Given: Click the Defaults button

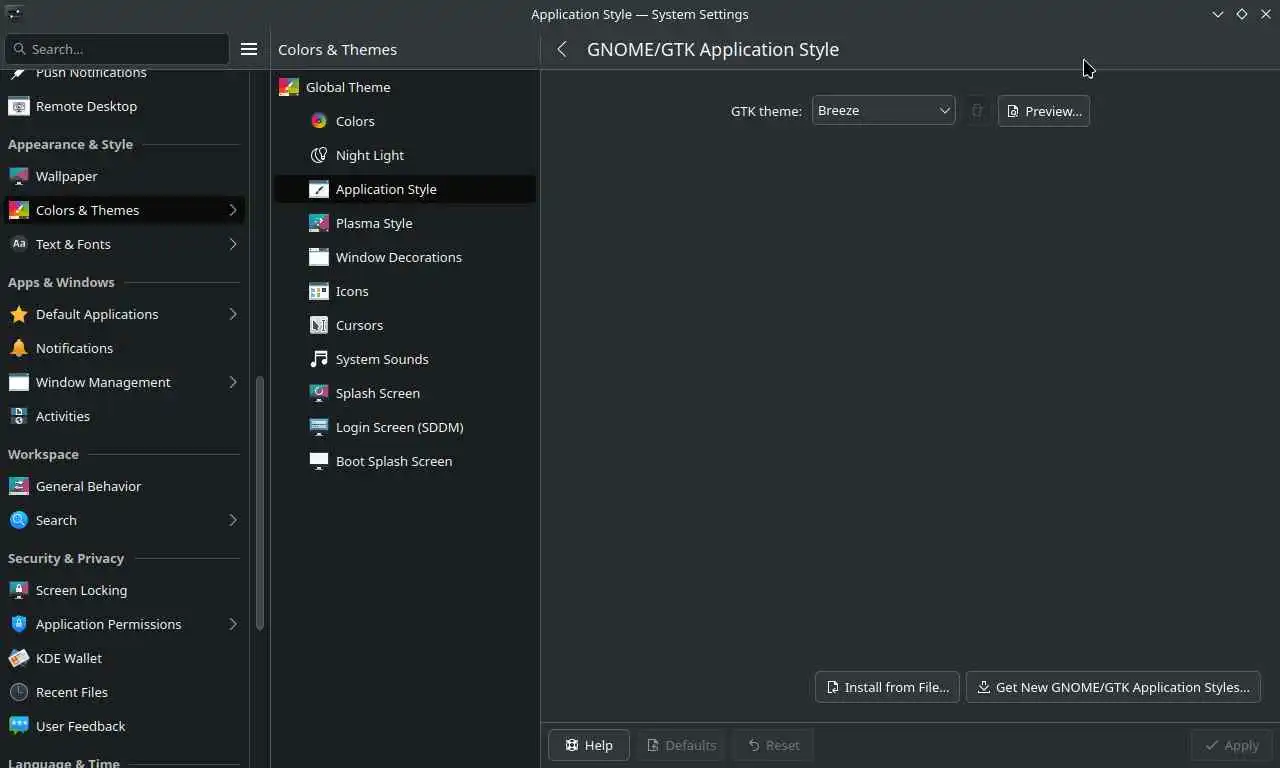Looking at the screenshot, I should click(x=680, y=745).
